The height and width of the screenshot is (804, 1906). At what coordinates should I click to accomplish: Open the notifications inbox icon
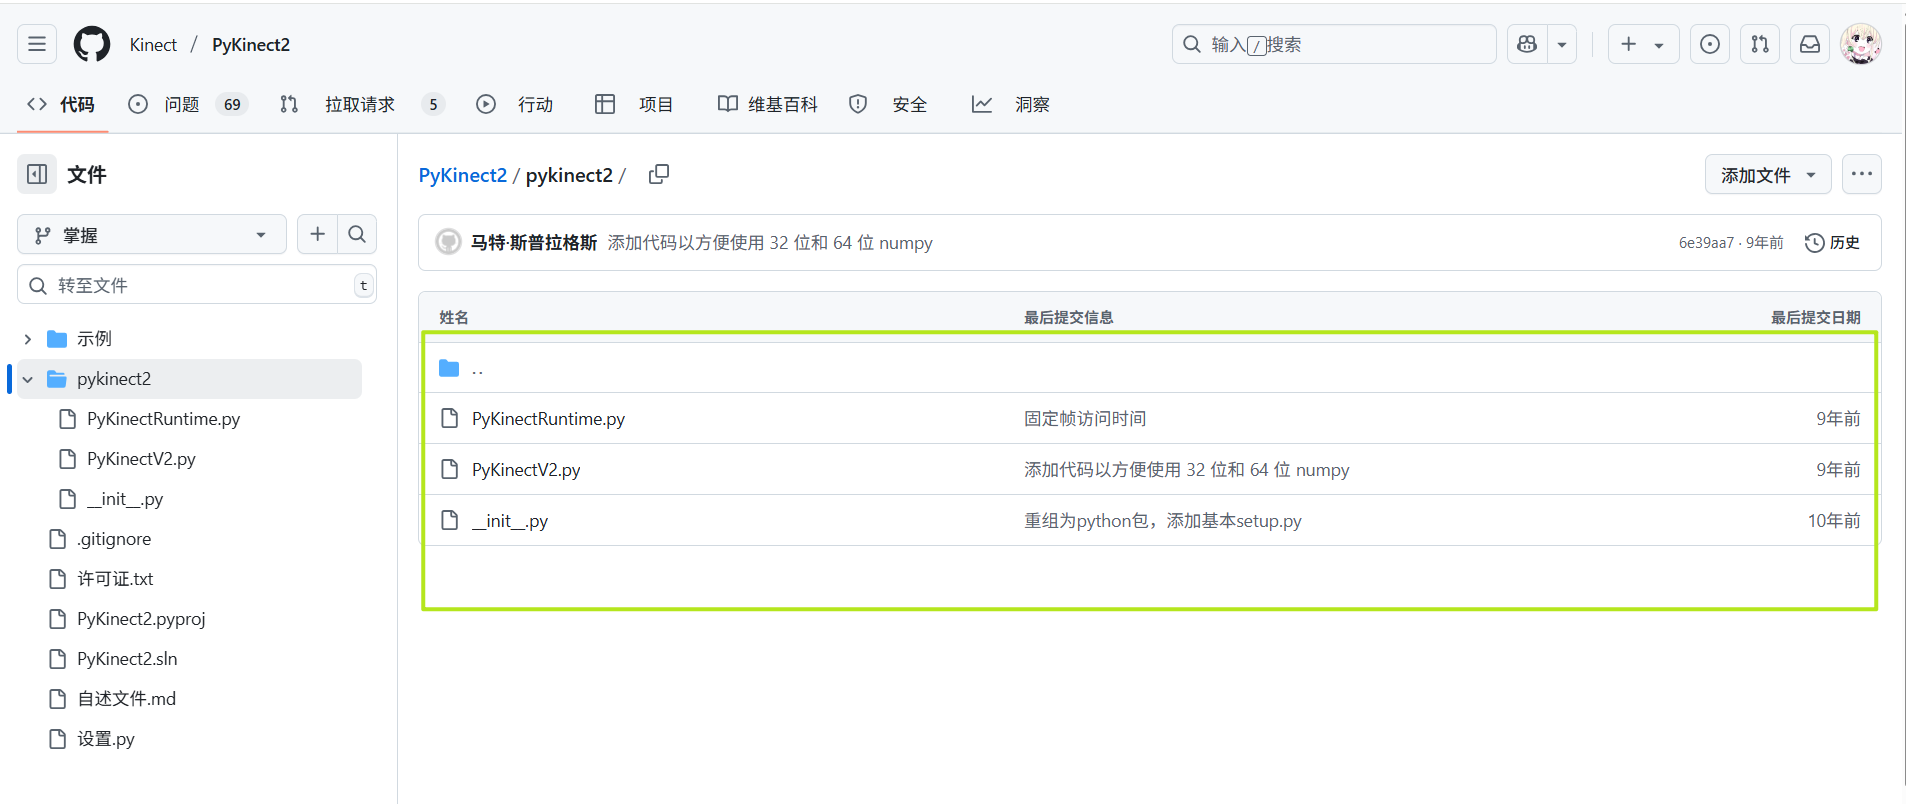(x=1810, y=44)
